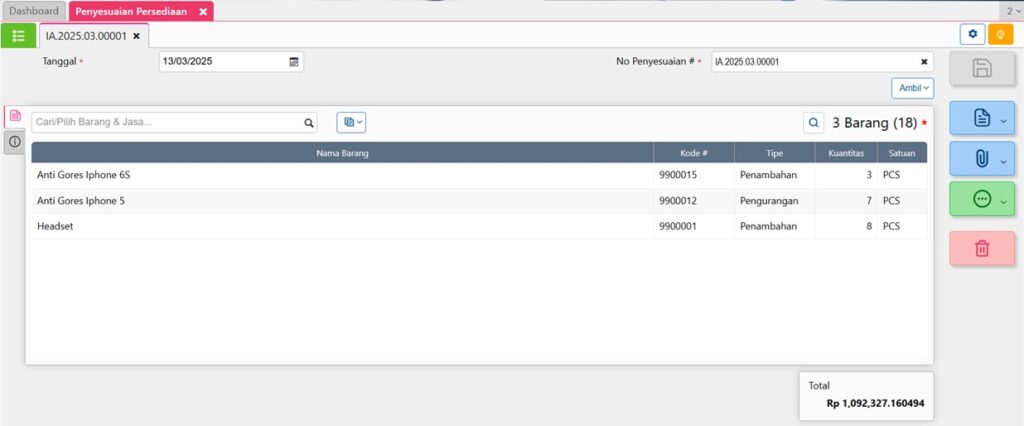Click the Cari/Pilih Barang & Jasa search box
The image size is (1024, 426).
click(x=167, y=122)
